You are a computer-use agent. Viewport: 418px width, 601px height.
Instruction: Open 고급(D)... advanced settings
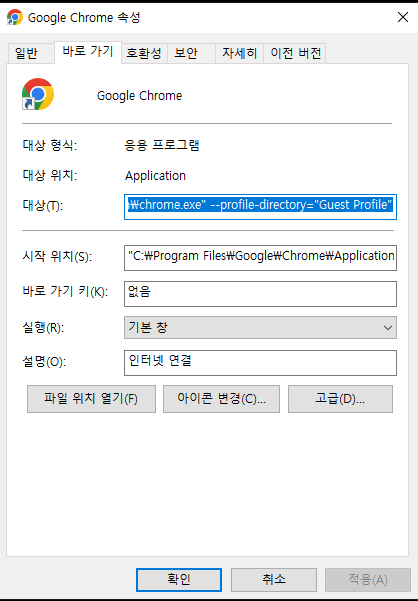tap(340, 399)
